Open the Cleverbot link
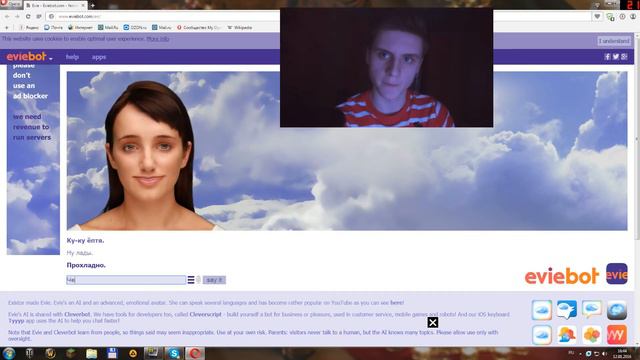Screen dimensions: 640x360 77,314
